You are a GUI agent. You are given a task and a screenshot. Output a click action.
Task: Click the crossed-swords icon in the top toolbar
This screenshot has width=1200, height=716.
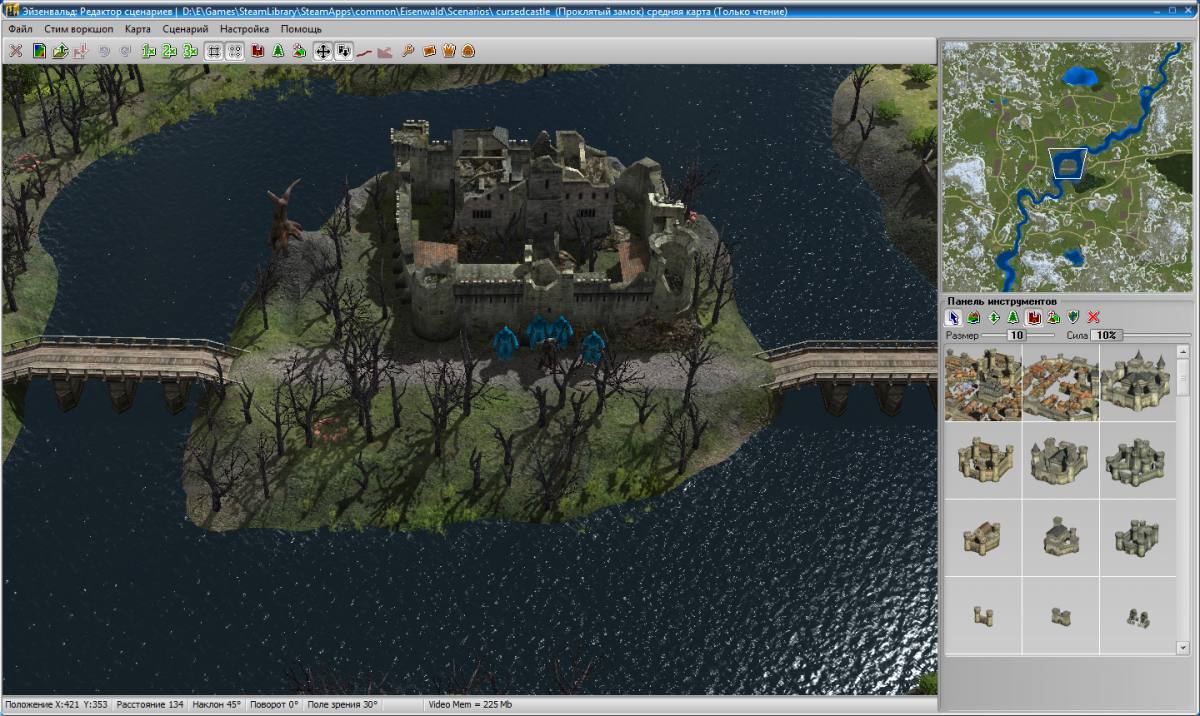tap(15, 51)
